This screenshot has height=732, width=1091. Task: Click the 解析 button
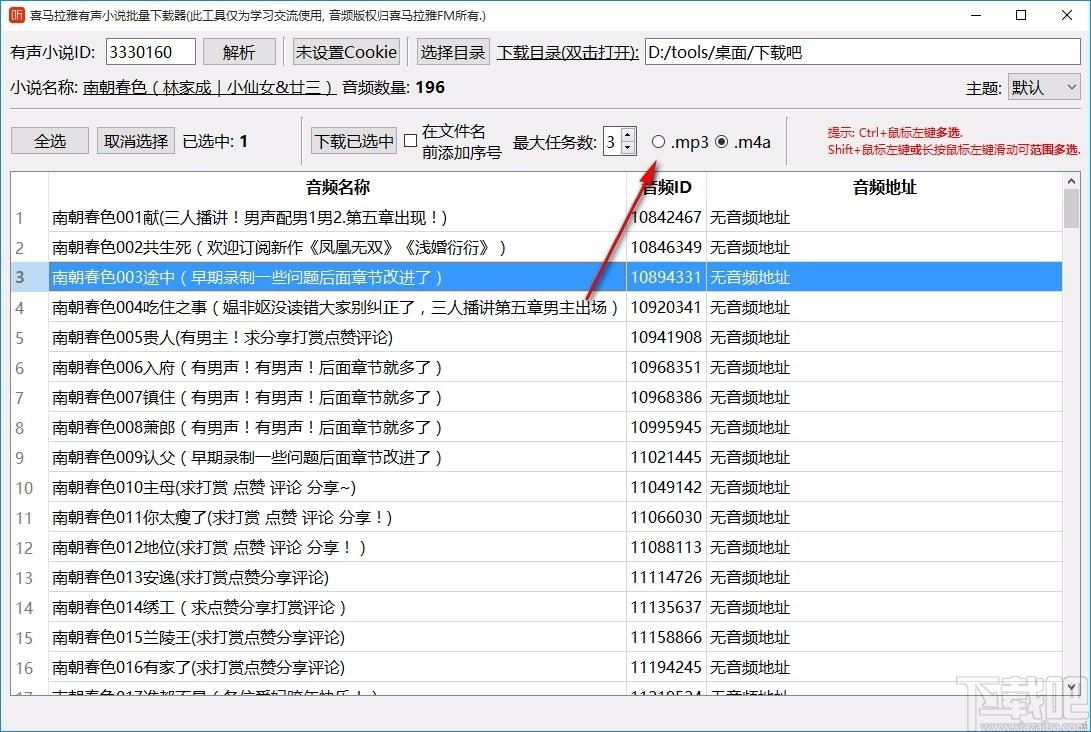[239, 52]
